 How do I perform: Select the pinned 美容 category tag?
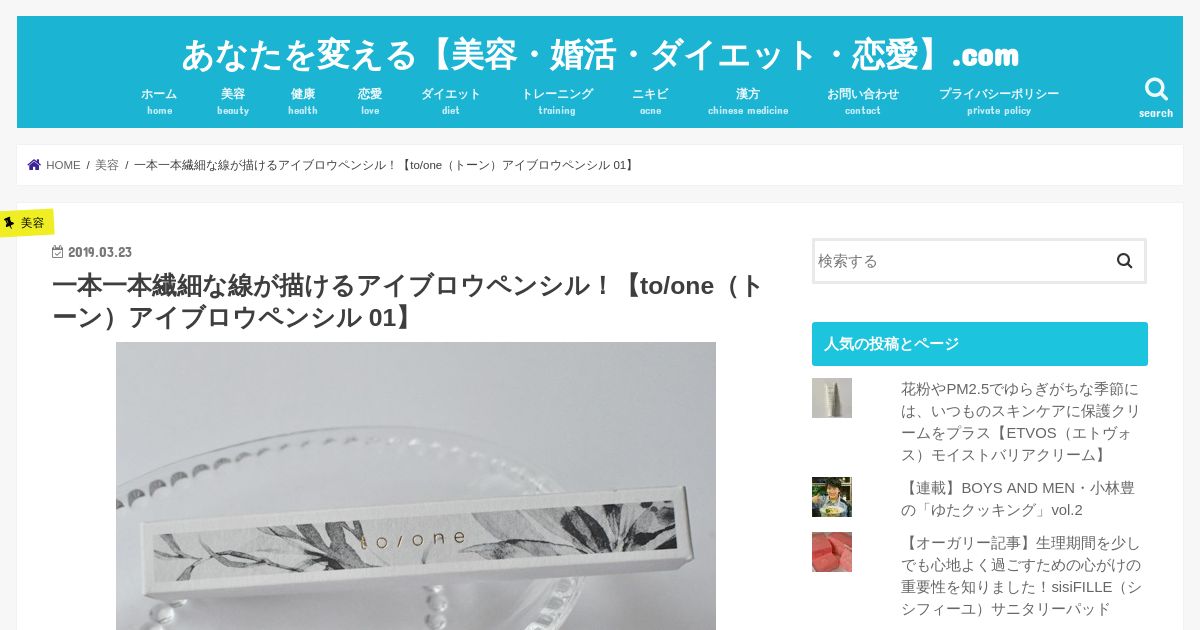26,222
